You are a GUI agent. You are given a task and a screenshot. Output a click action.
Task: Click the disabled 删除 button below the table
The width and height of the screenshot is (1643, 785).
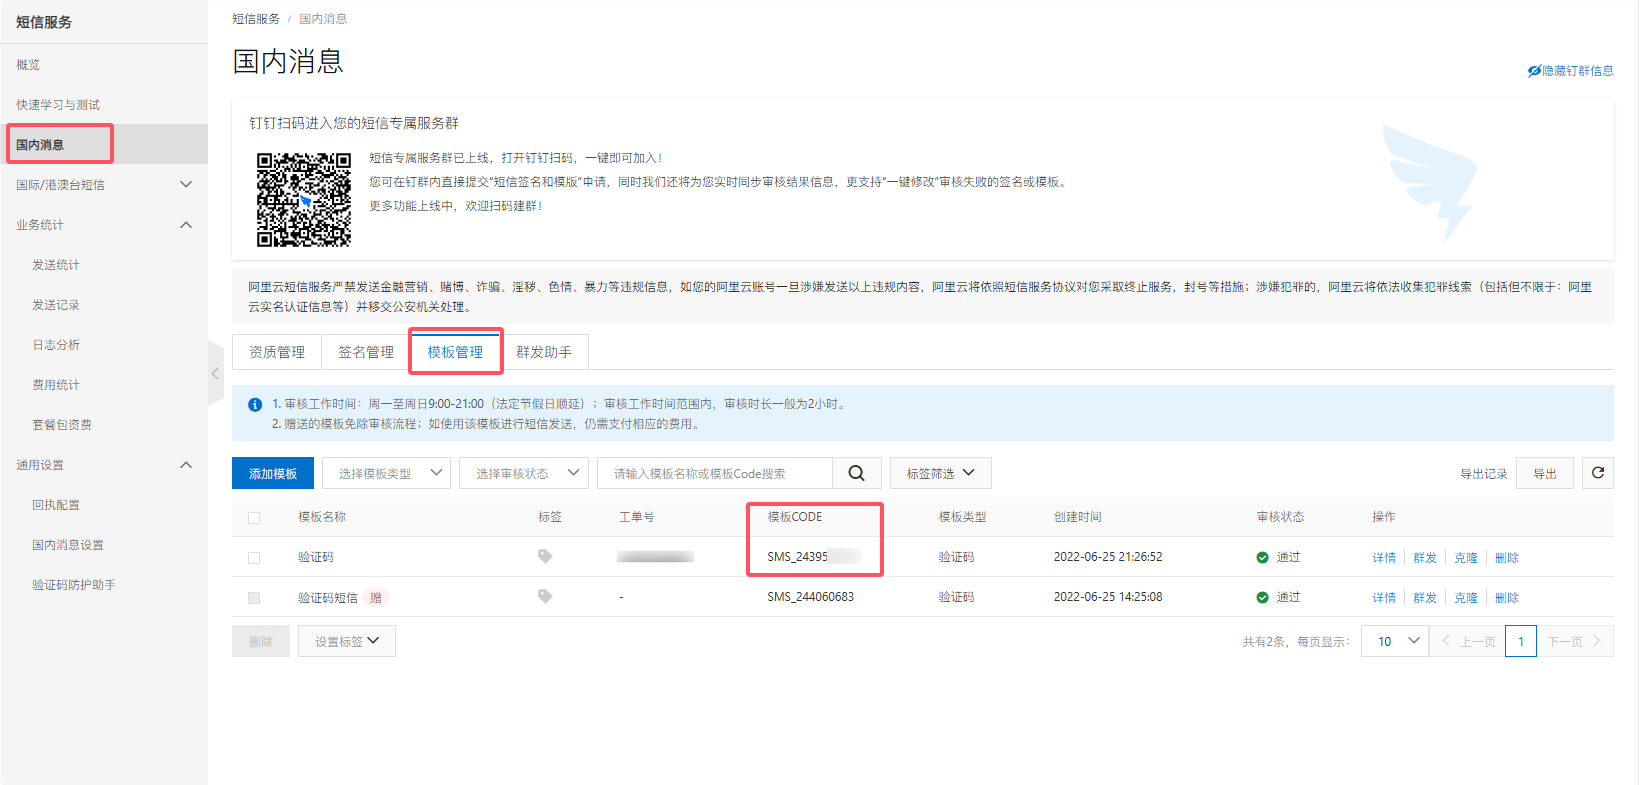click(x=261, y=641)
